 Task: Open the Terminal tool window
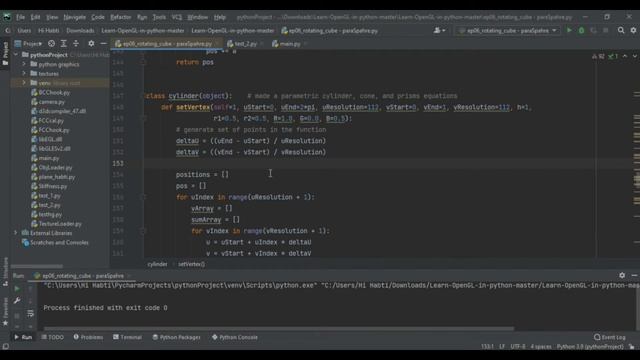127,337
